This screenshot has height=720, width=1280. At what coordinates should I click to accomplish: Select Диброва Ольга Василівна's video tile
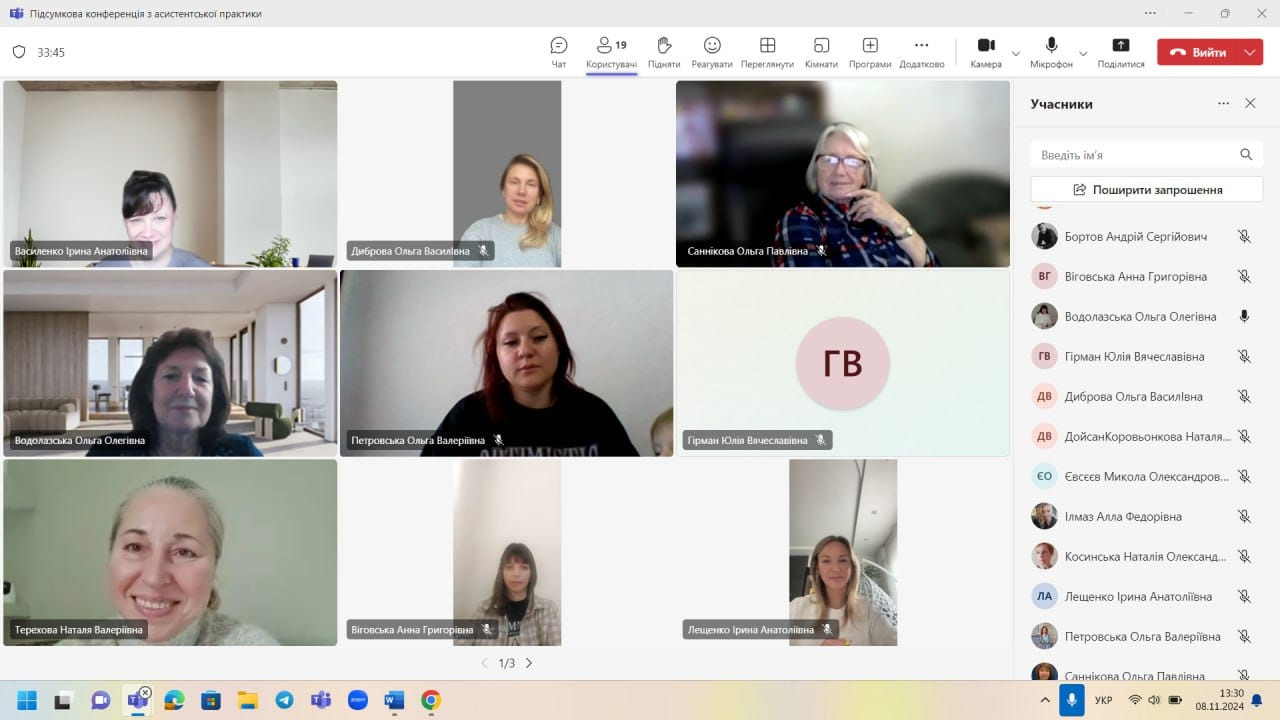click(x=507, y=174)
